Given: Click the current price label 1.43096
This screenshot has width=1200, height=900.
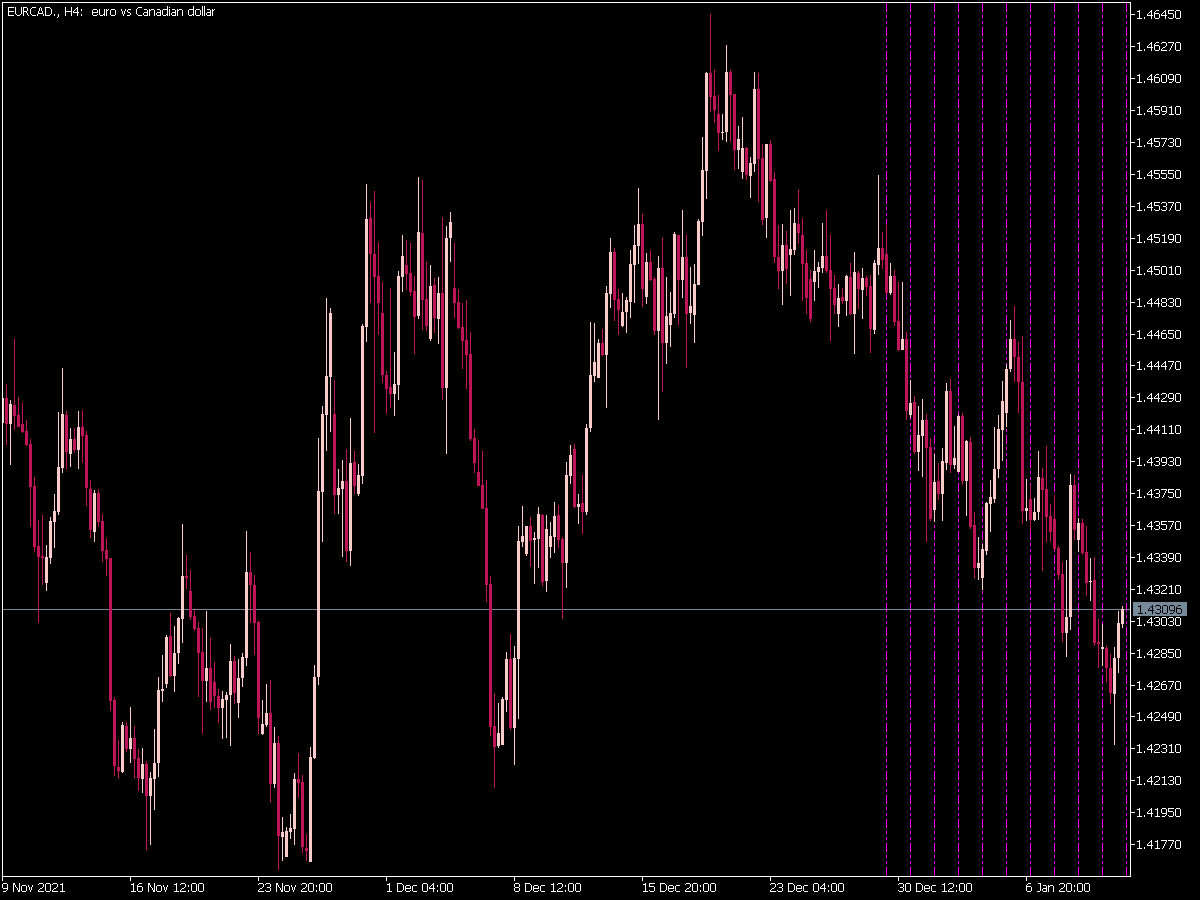Looking at the screenshot, I should point(1161,609).
